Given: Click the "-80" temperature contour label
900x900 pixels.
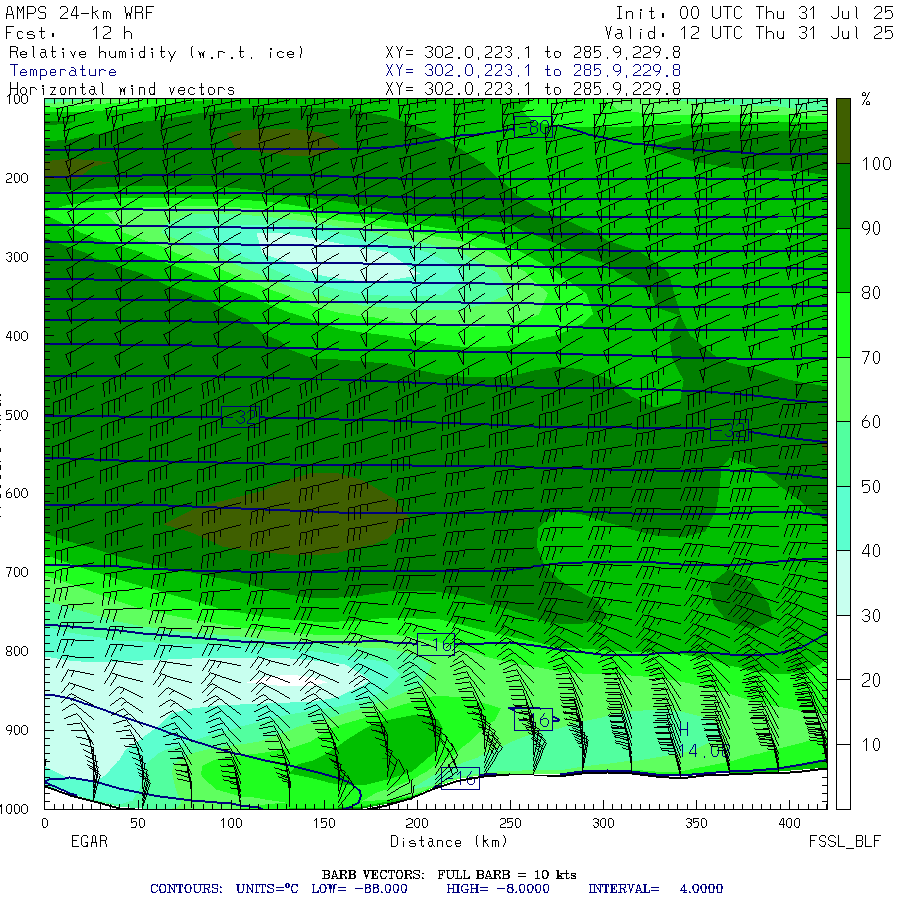Looking at the screenshot, I should pos(533,126).
